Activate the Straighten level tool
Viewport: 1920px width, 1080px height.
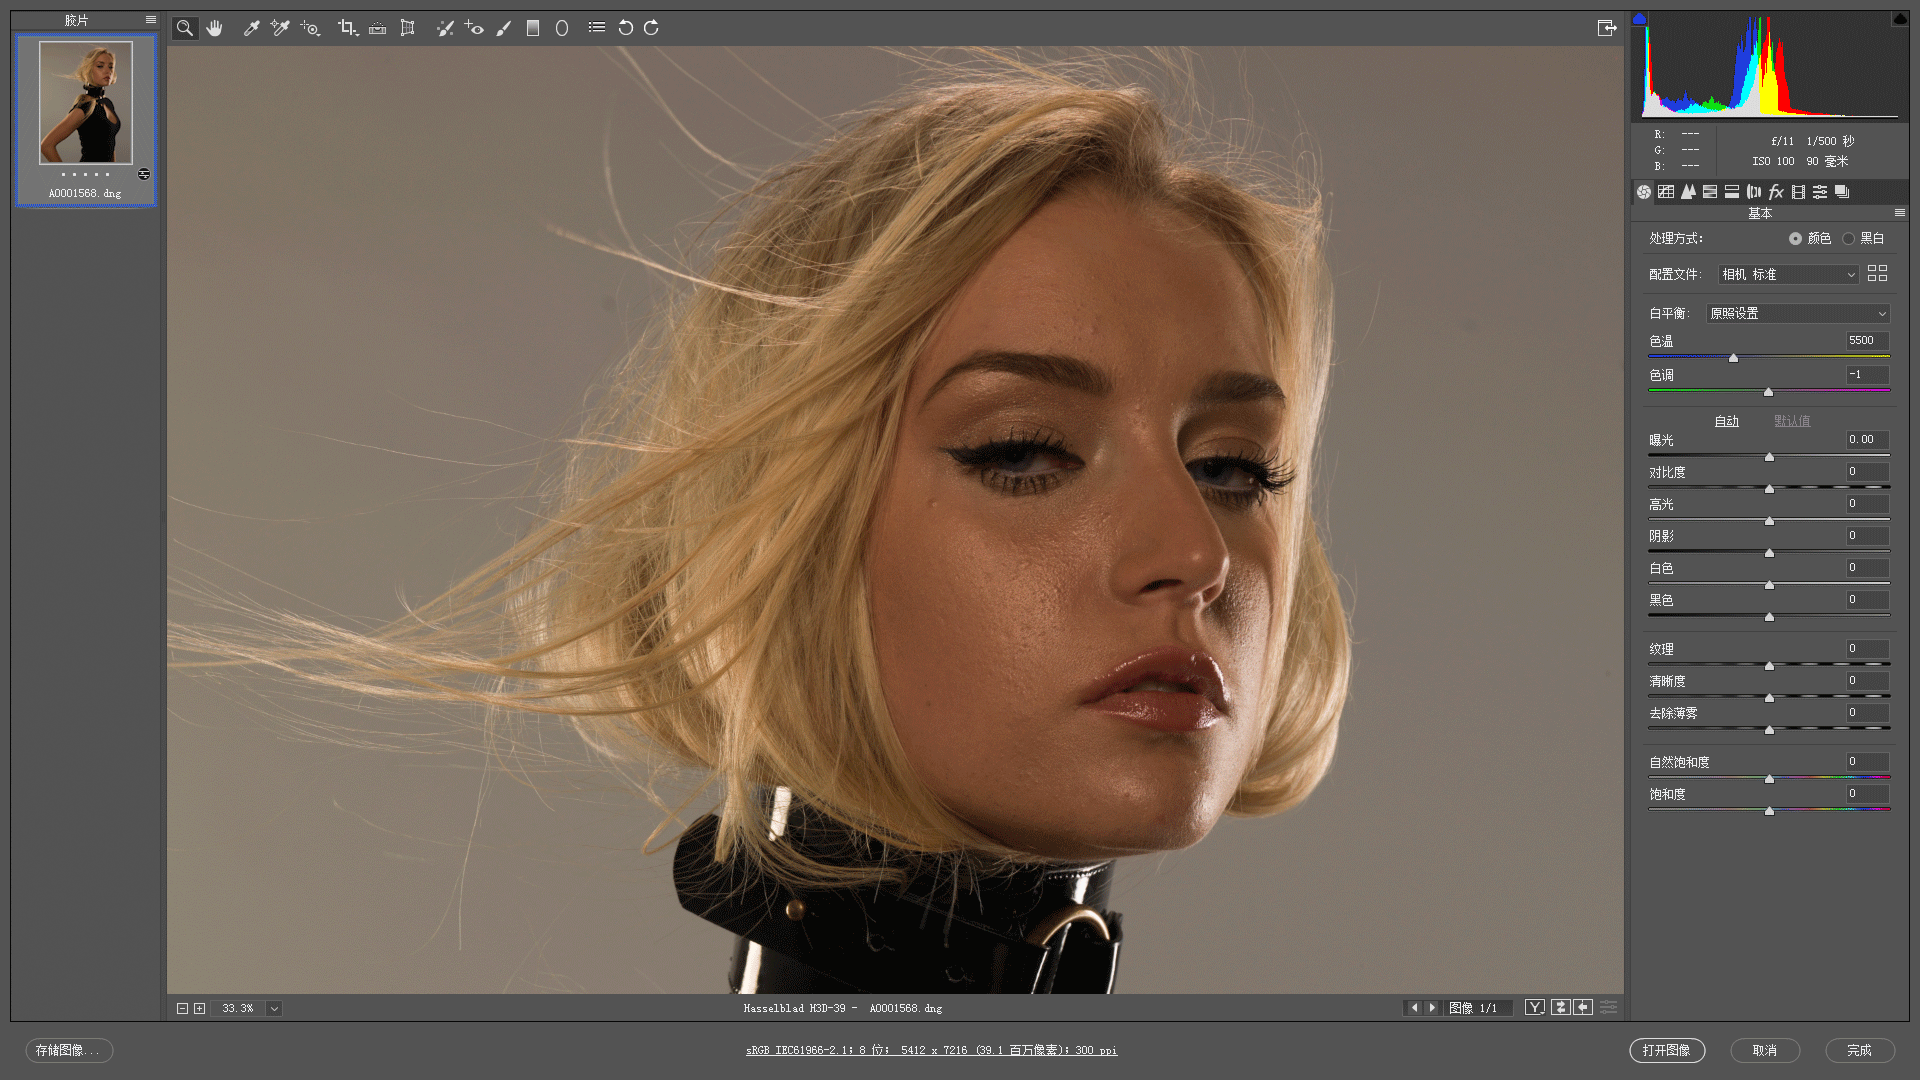[x=377, y=28]
